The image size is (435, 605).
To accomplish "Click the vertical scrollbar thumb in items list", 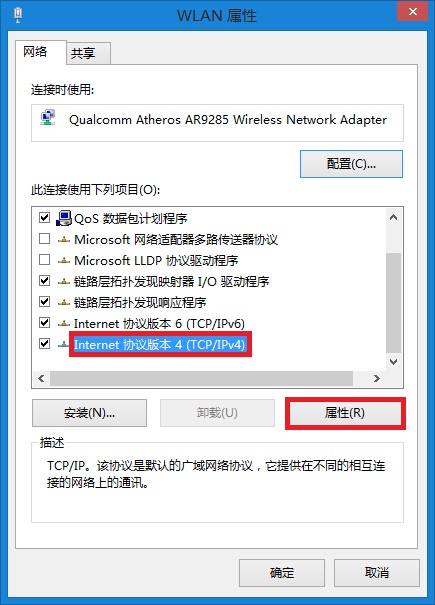I will 393,303.
